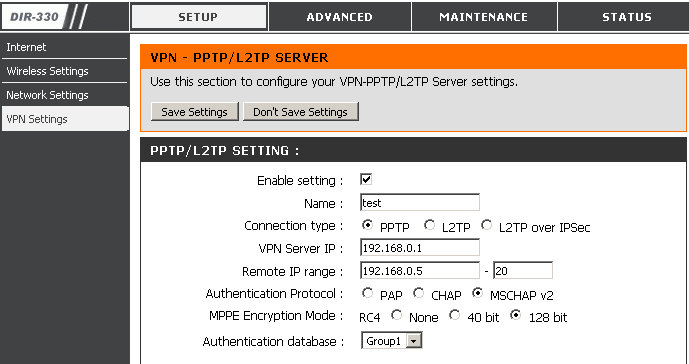Click the 'Authentication Protocol :' label
This screenshot has width=689, height=364.
coord(274,294)
